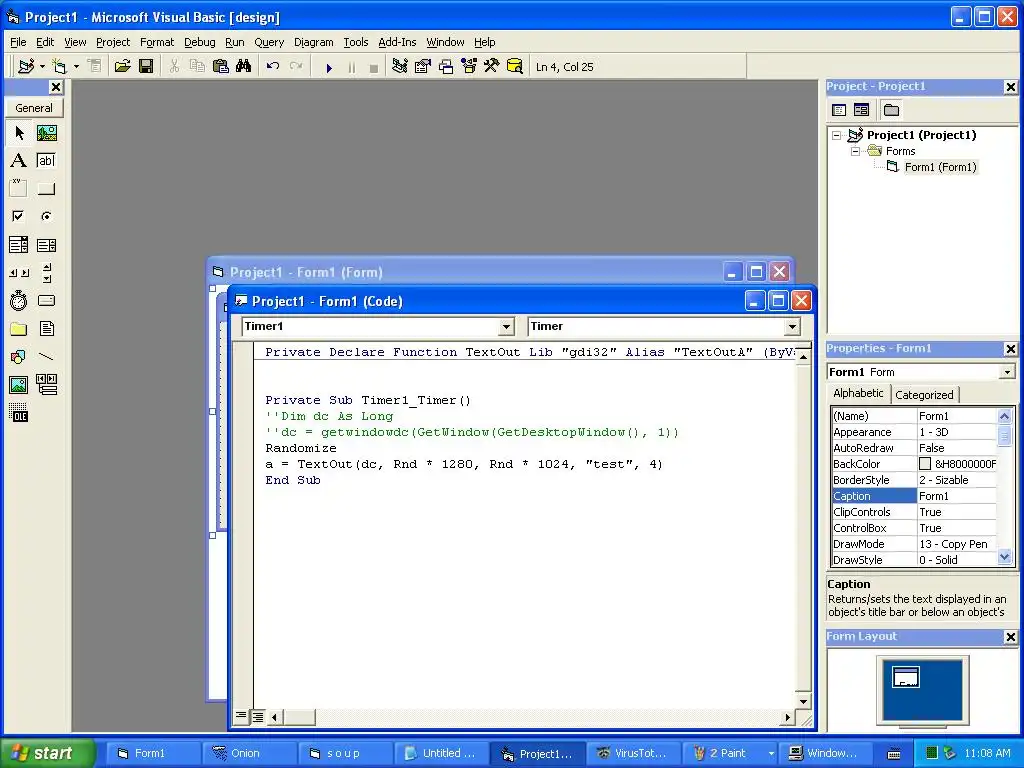Open the Debug menu
The image size is (1024, 768).
[x=199, y=42]
